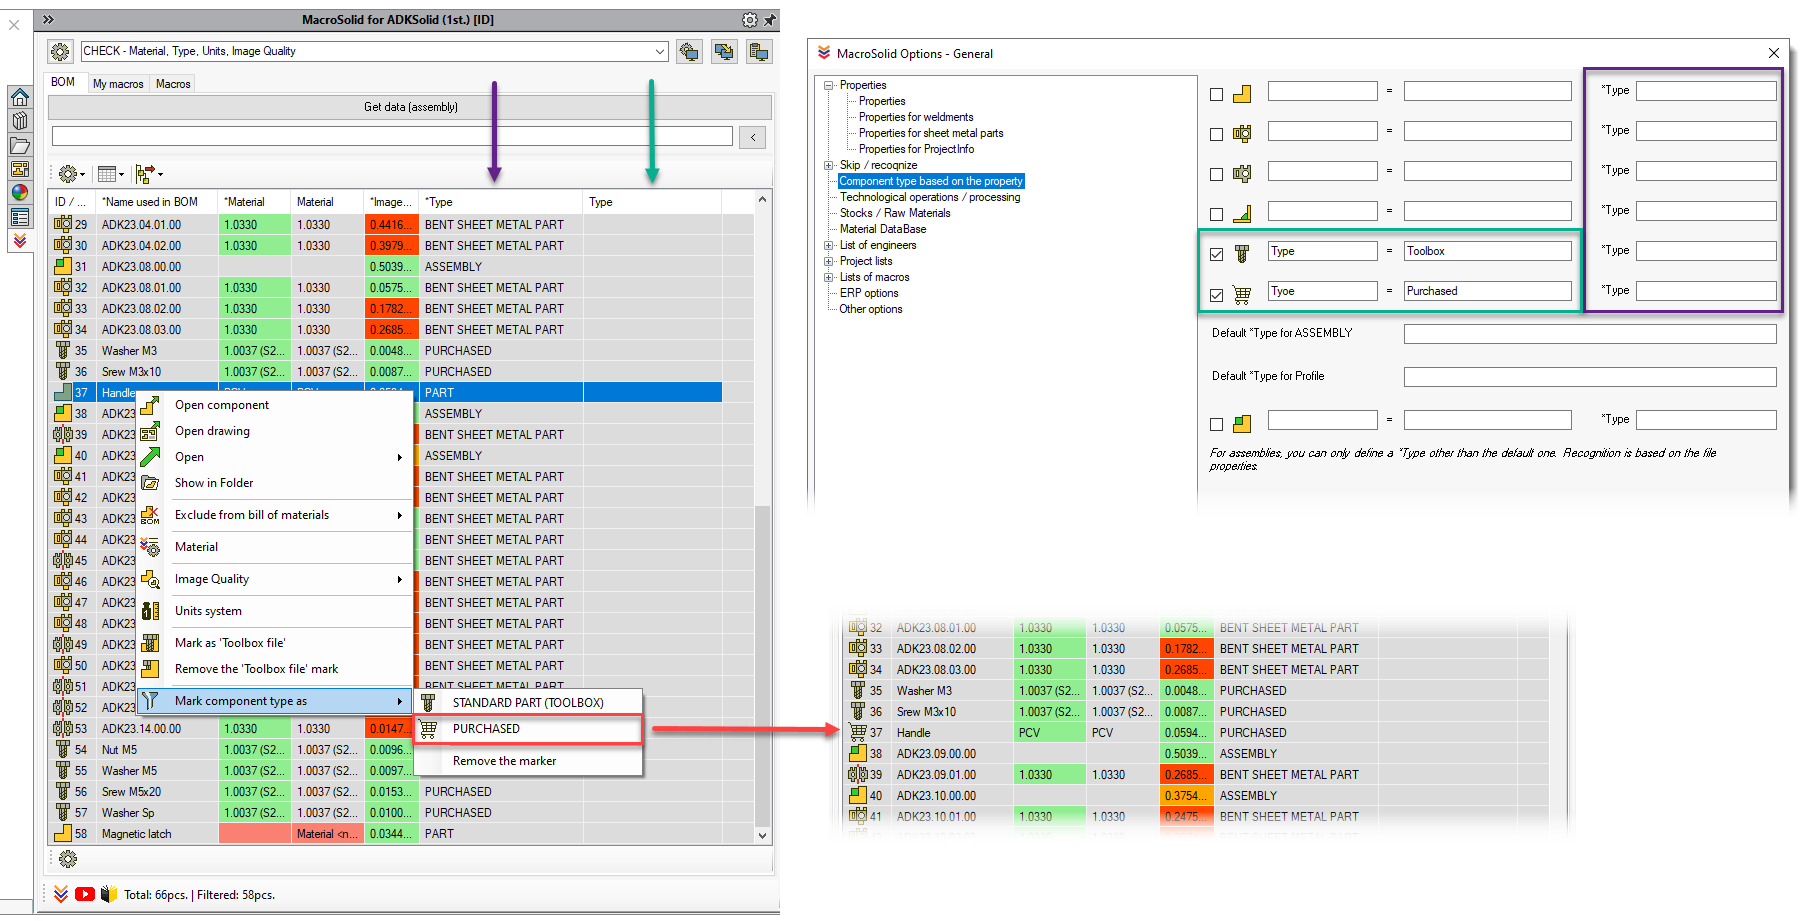
Task: Click the gear-with-monitor icon after the combo box
Action: (689, 51)
